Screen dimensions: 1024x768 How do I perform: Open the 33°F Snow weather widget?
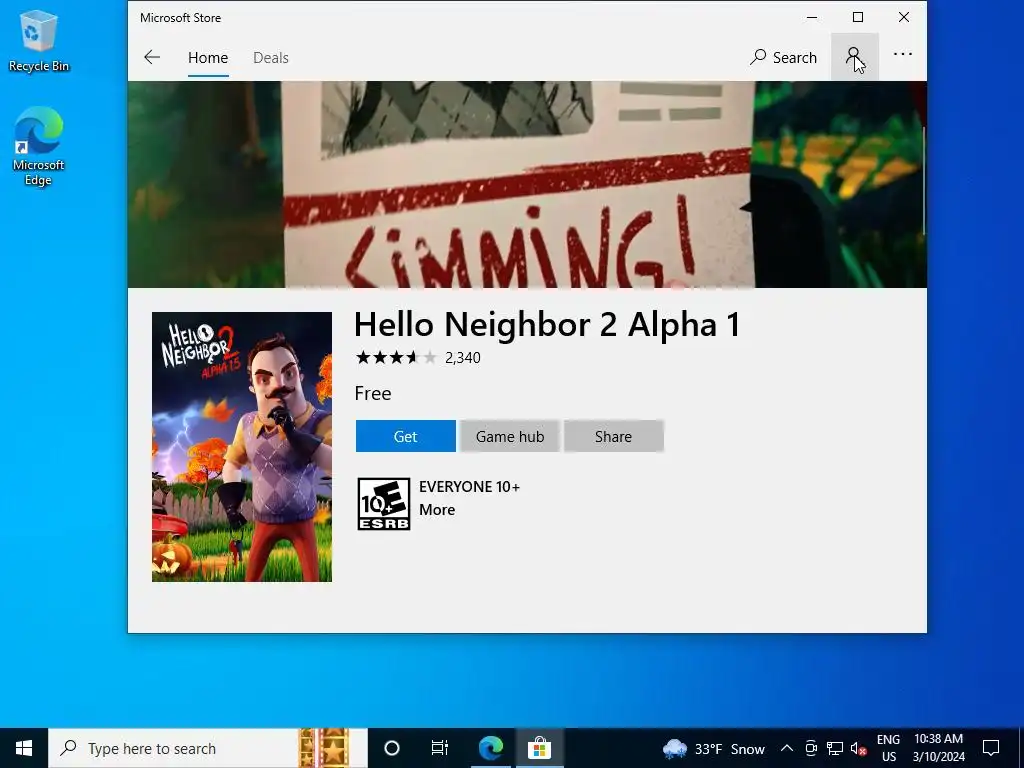pyautogui.click(x=714, y=748)
